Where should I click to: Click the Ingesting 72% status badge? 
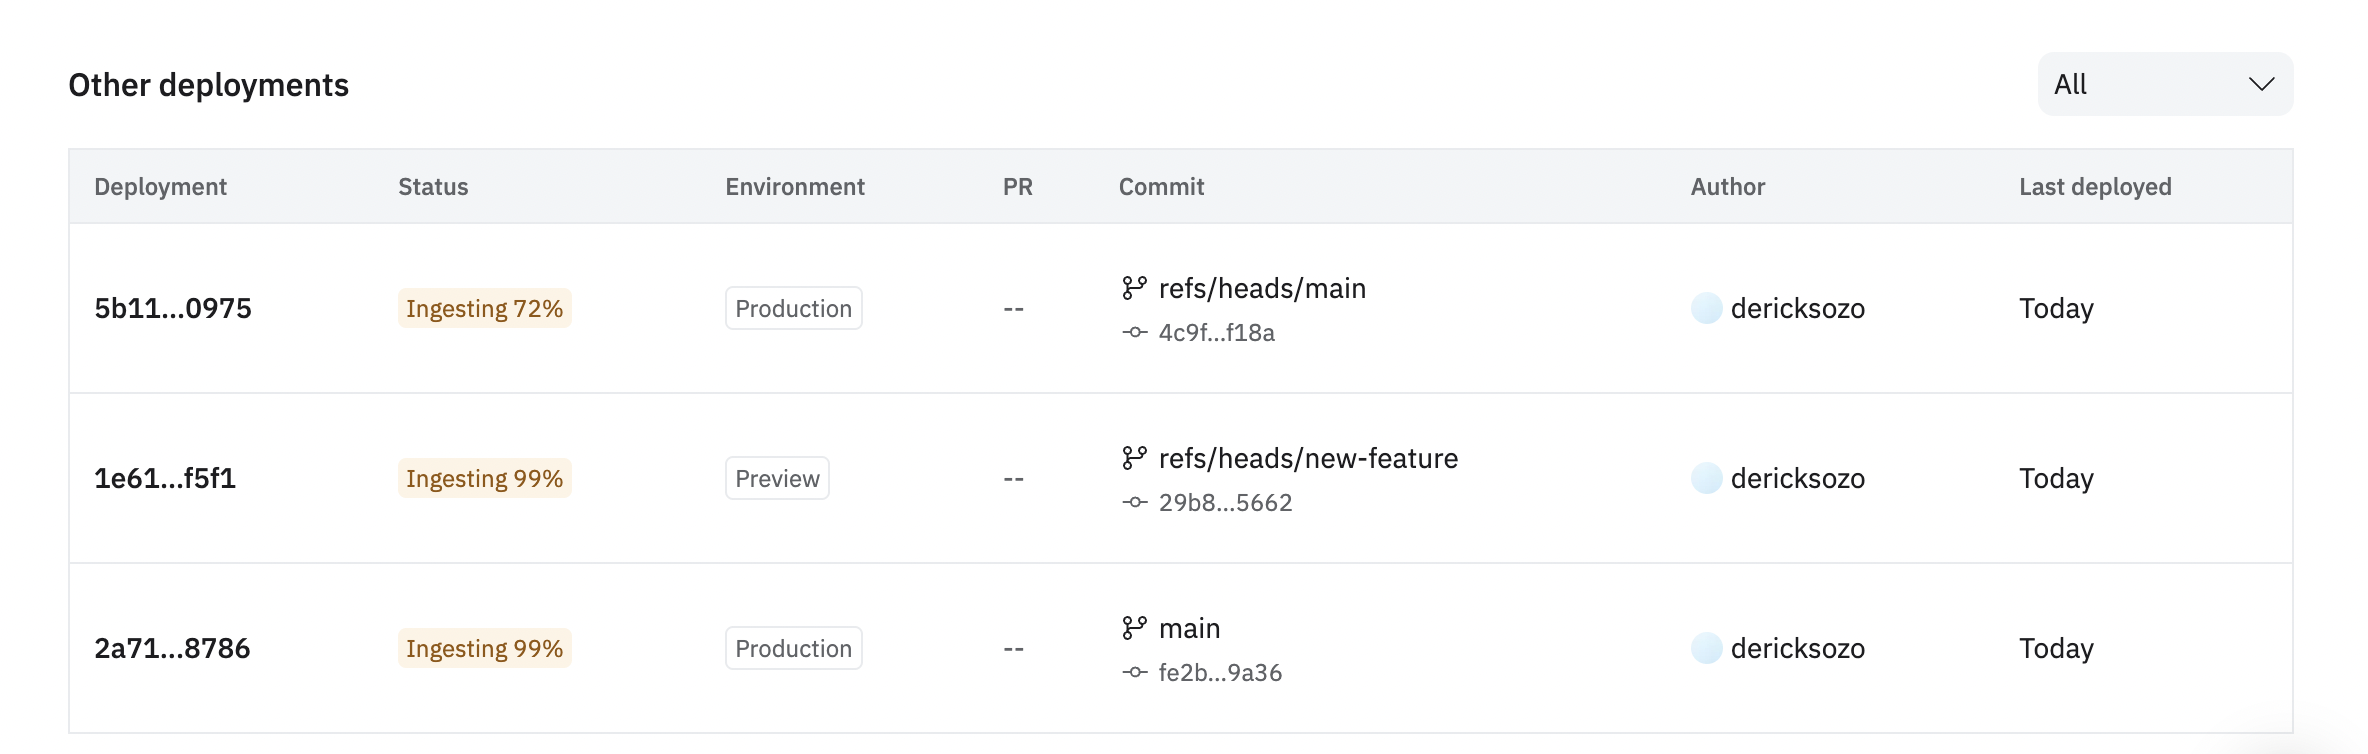pos(484,308)
